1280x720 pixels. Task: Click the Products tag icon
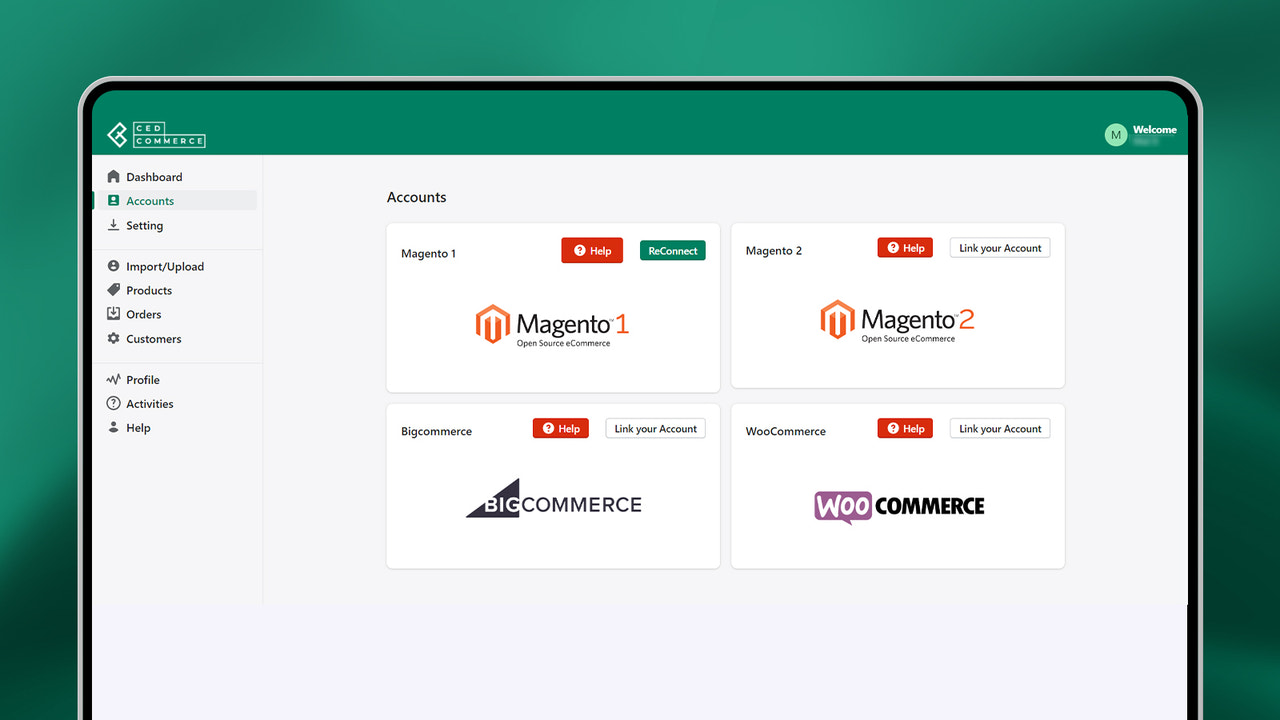[x=113, y=290]
